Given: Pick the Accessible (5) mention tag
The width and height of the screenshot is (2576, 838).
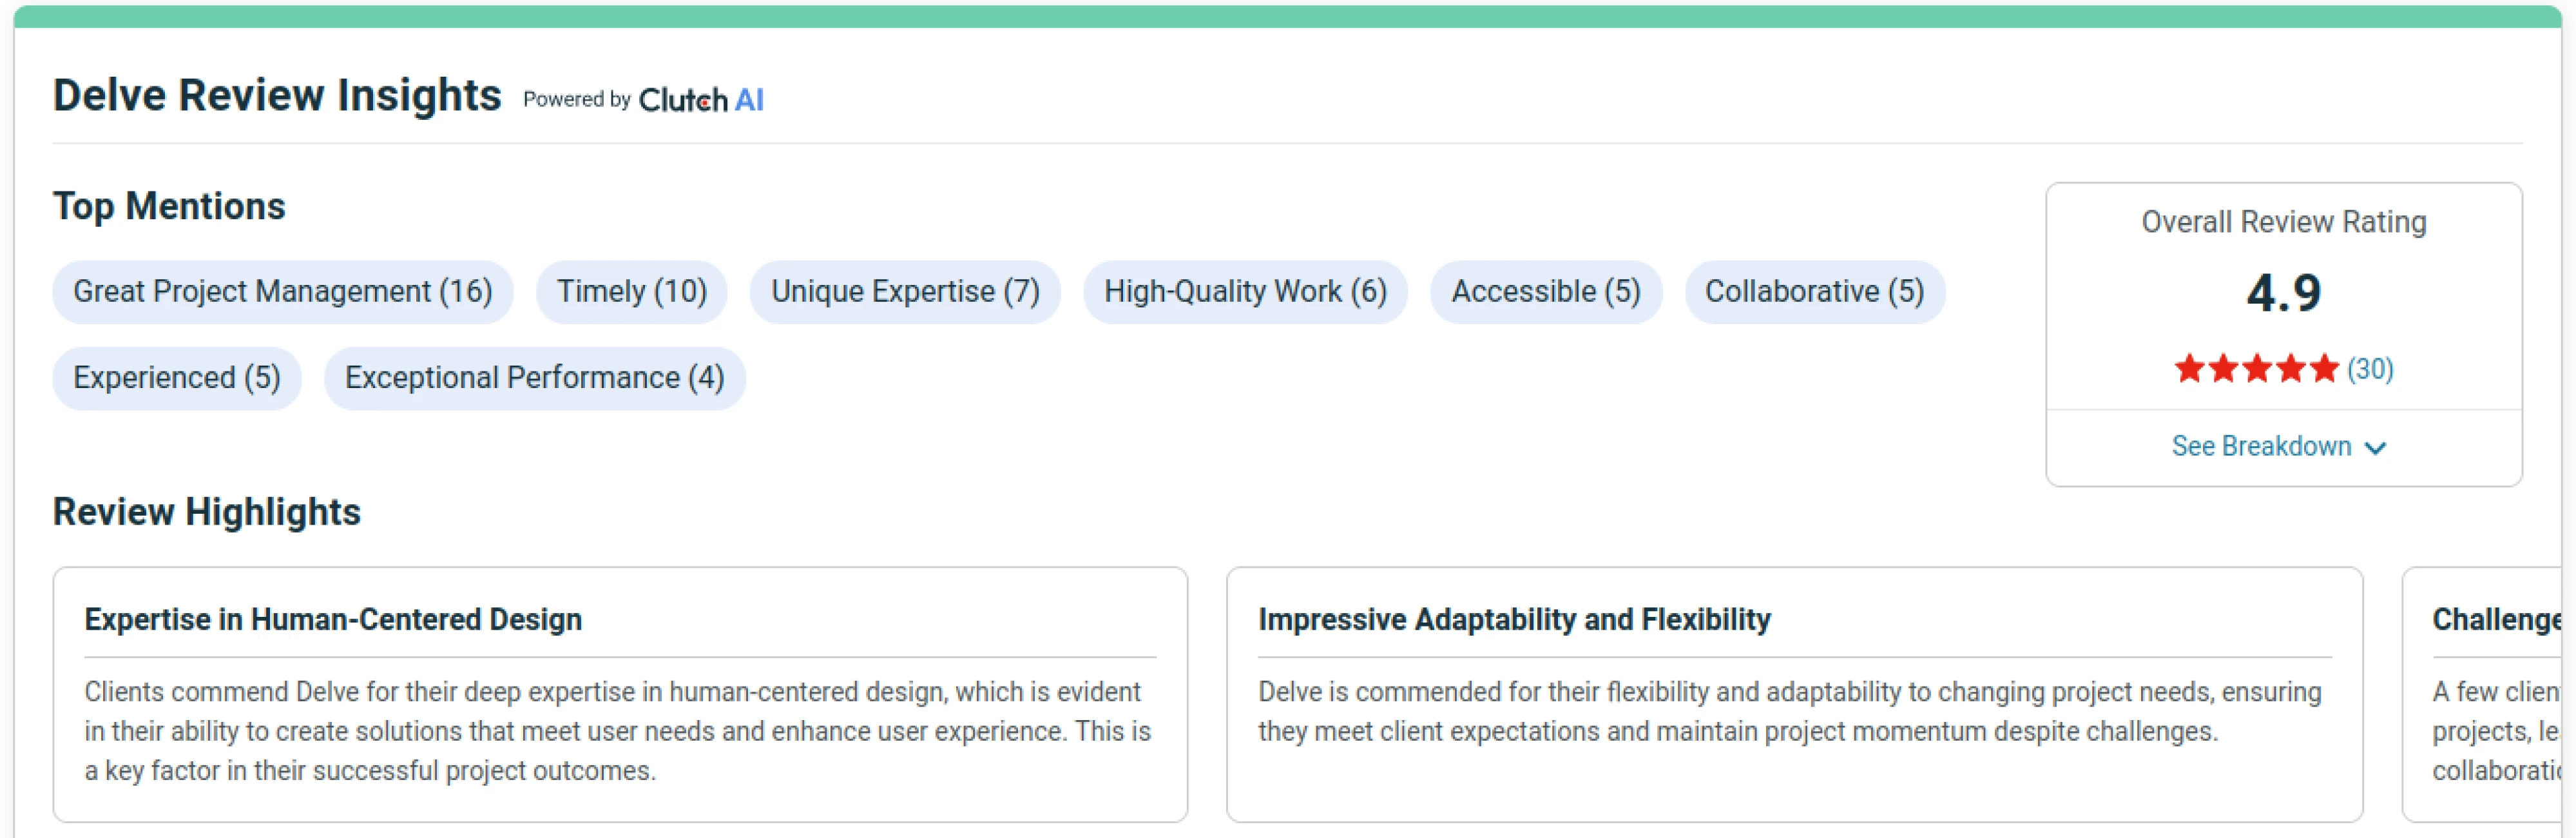Looking at the screenshot, I should (x=1546, y=292).
